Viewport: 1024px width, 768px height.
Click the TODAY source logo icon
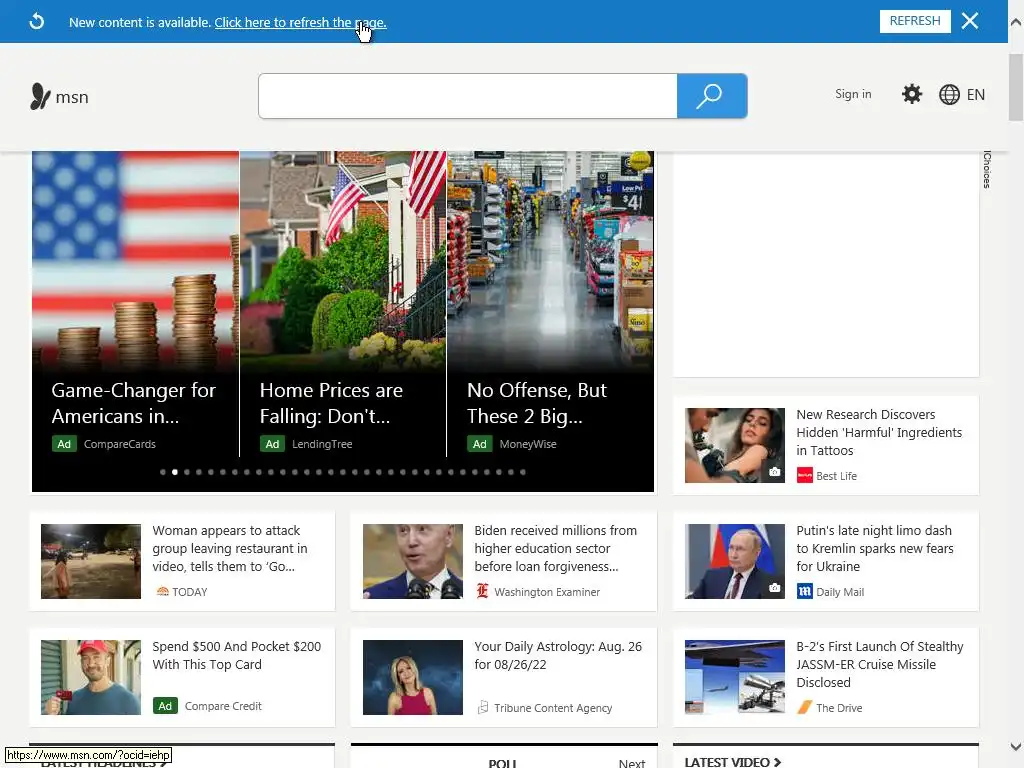tap(163, 592)
